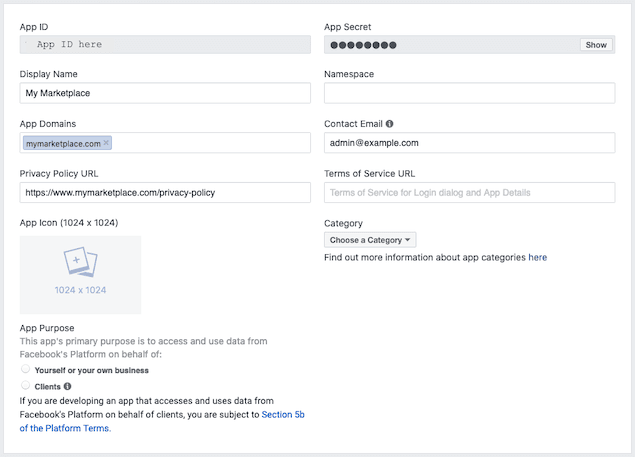This screenshot has width=635, height=457.
Task: Click the info icon beside Clients
Action: tap(68, 385)
